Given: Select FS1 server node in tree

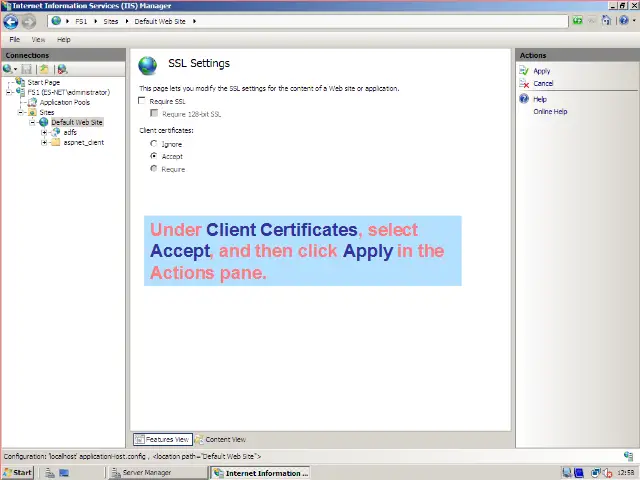Looking at the screenshot, I should coord(69,92).
